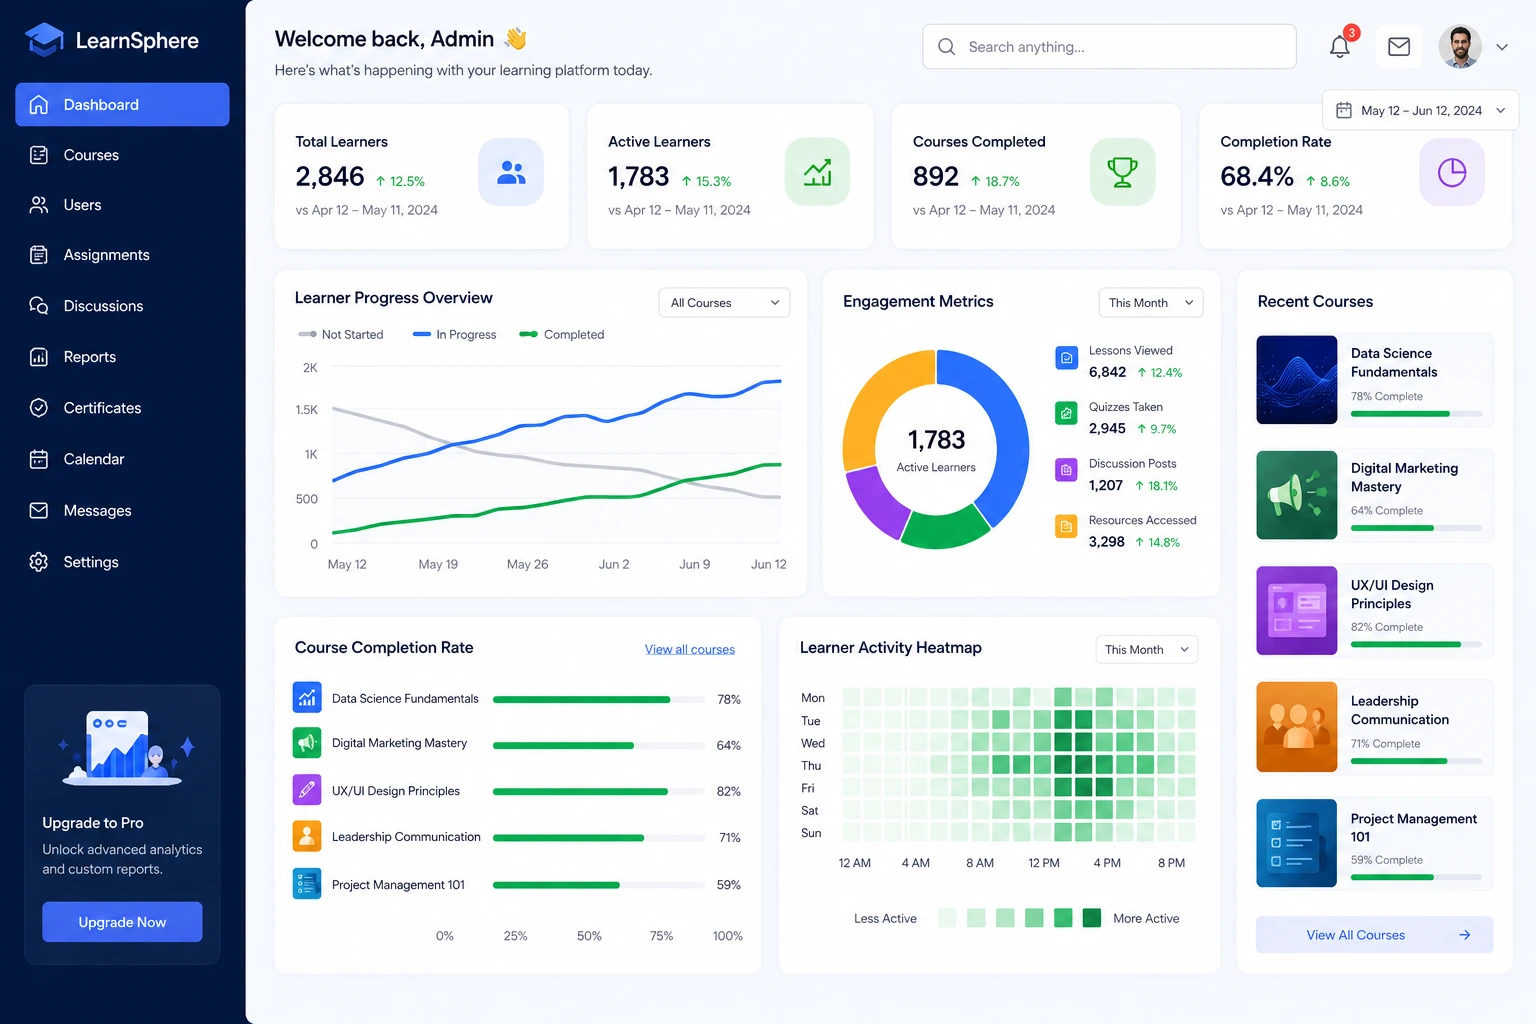Viewport: 1536px width, 1024px height.
Task: Click the arrow icon on View All Courses
Action: [x=1465, y=935]
